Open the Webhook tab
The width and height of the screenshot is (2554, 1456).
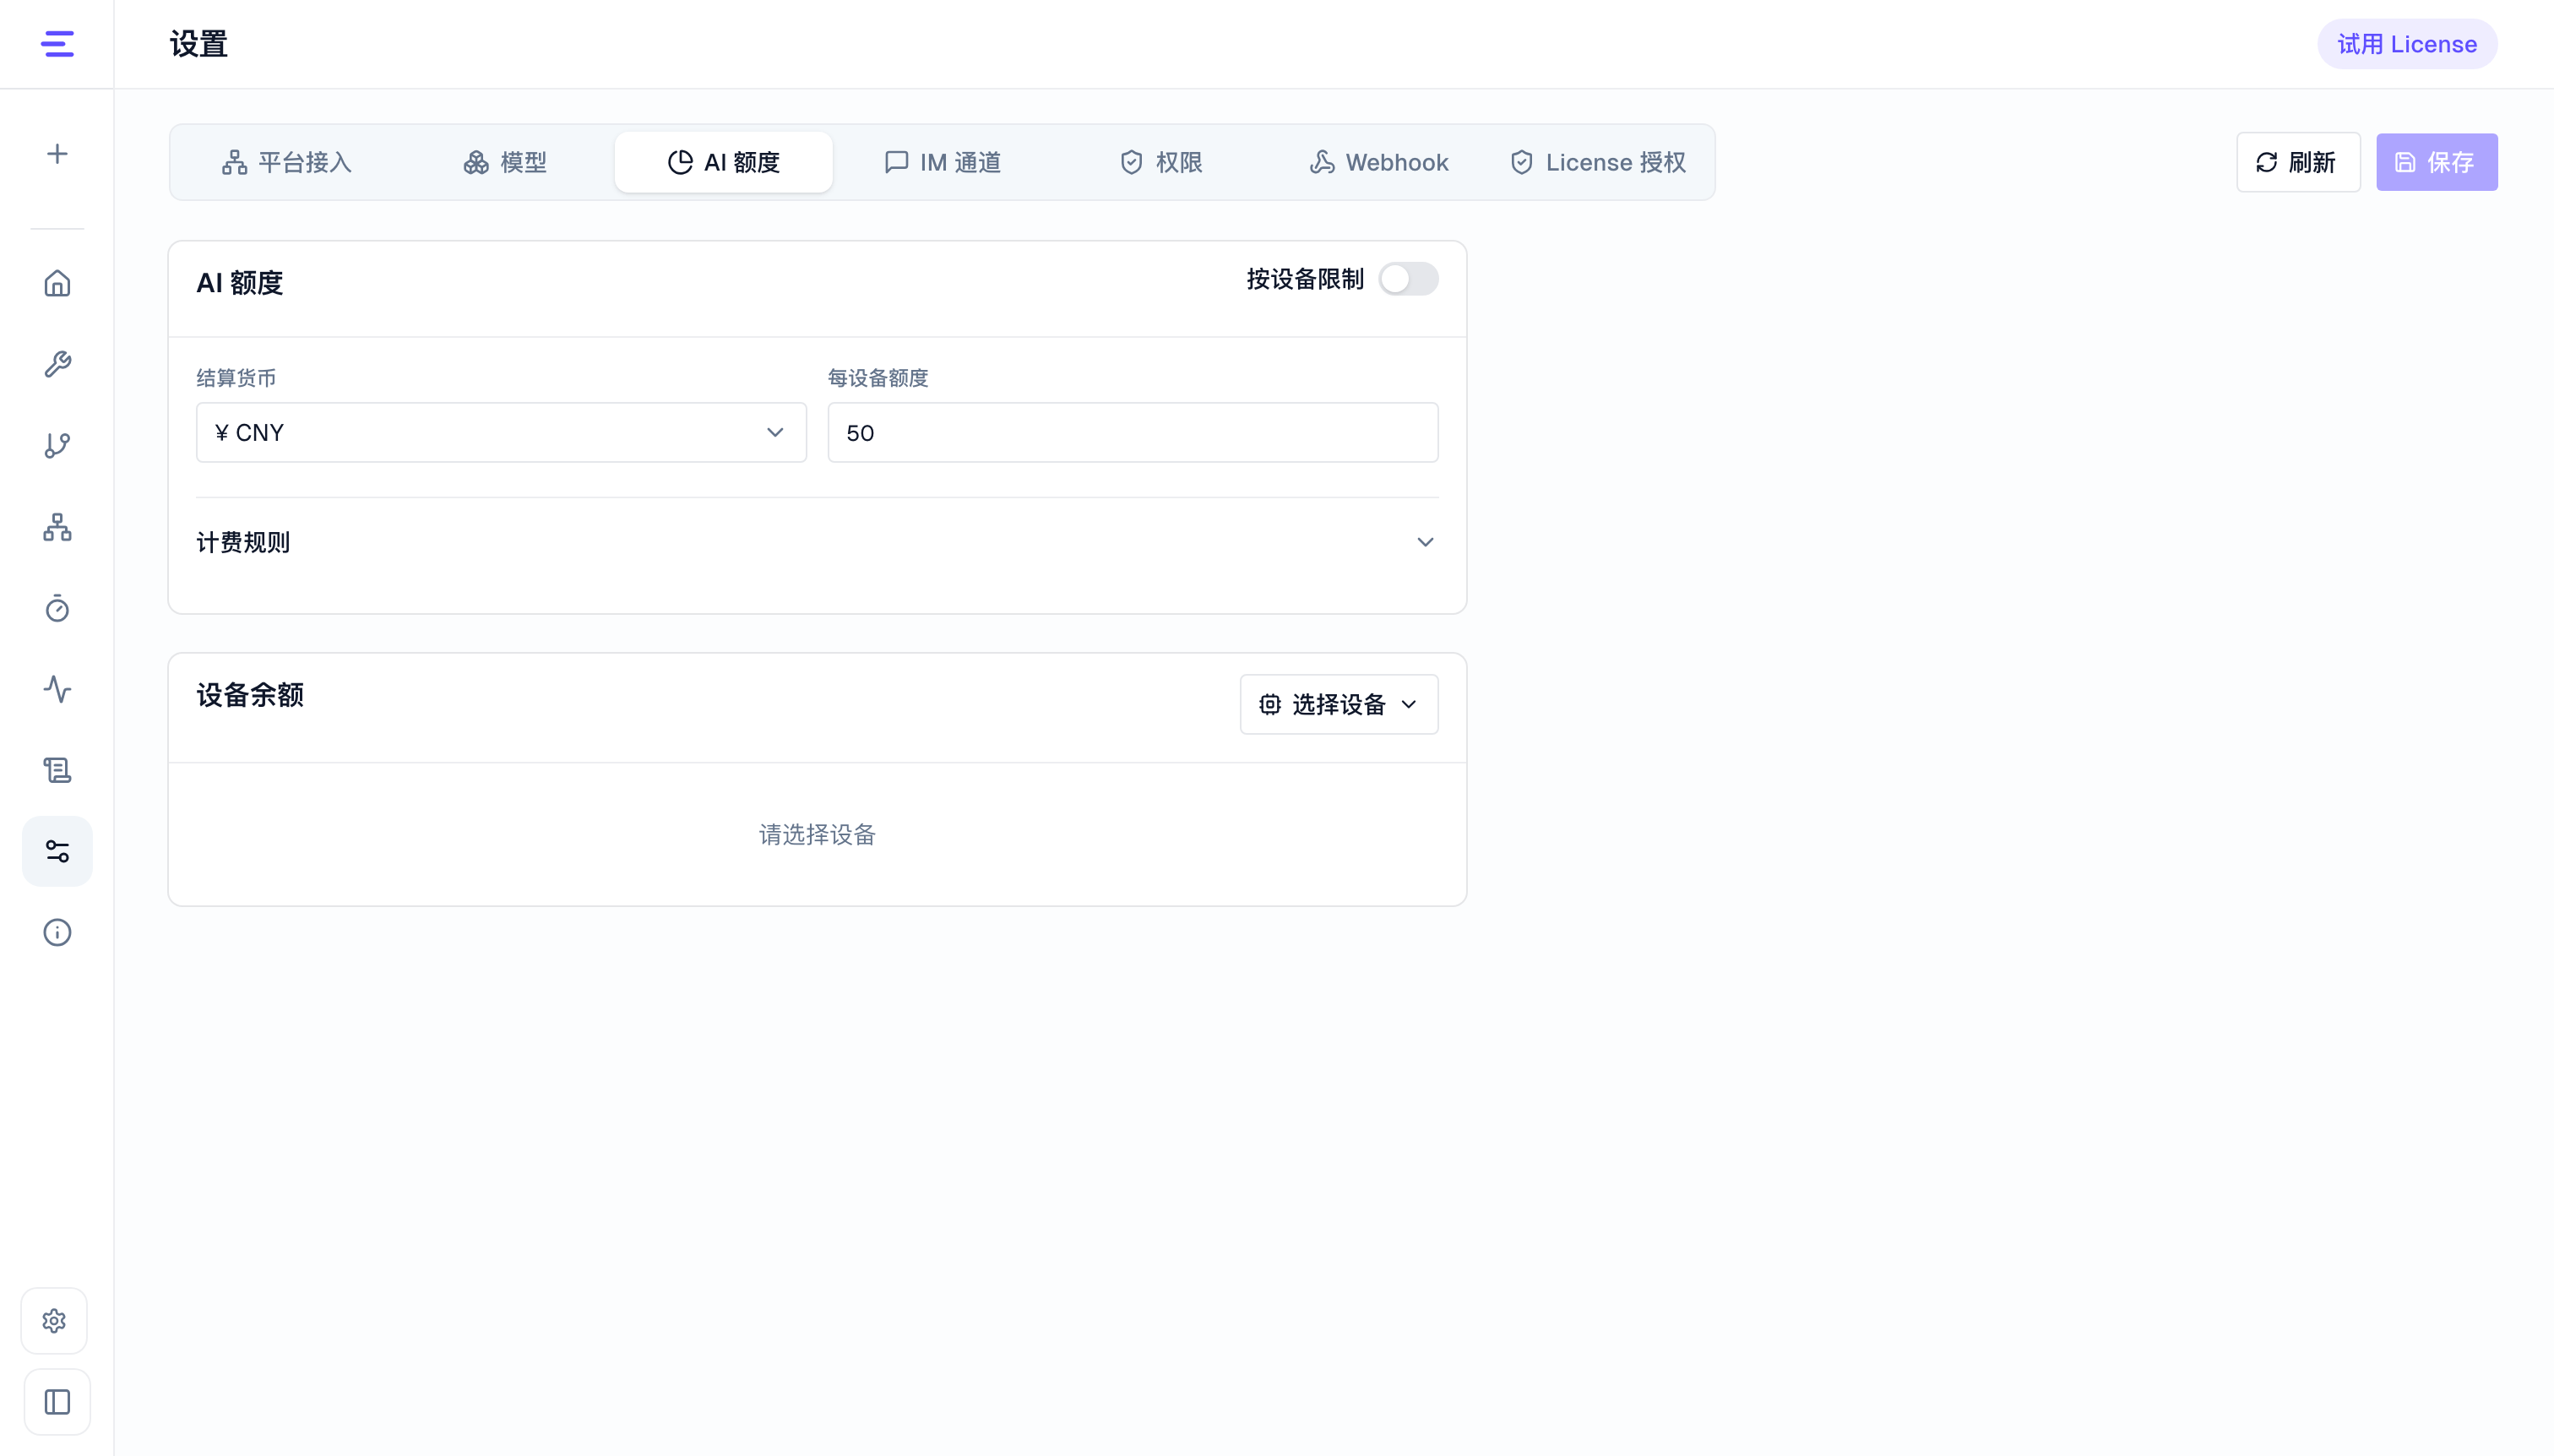click(x=1379, y=162)
